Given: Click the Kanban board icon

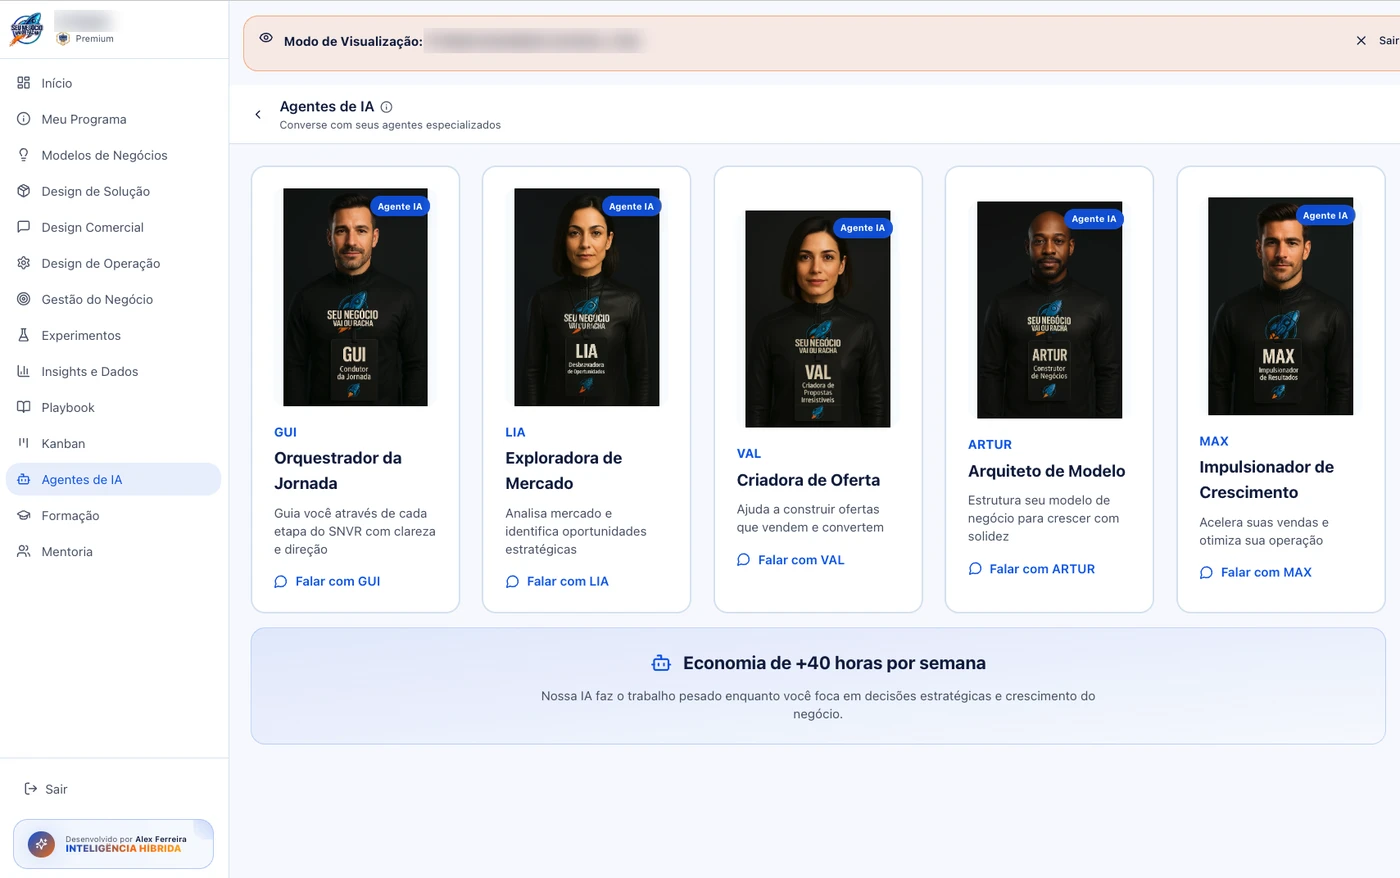Looking at the screenshot, I should (24, 443).
